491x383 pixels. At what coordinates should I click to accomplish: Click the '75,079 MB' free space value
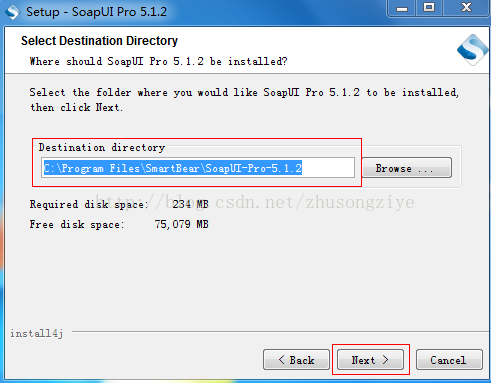182,224
